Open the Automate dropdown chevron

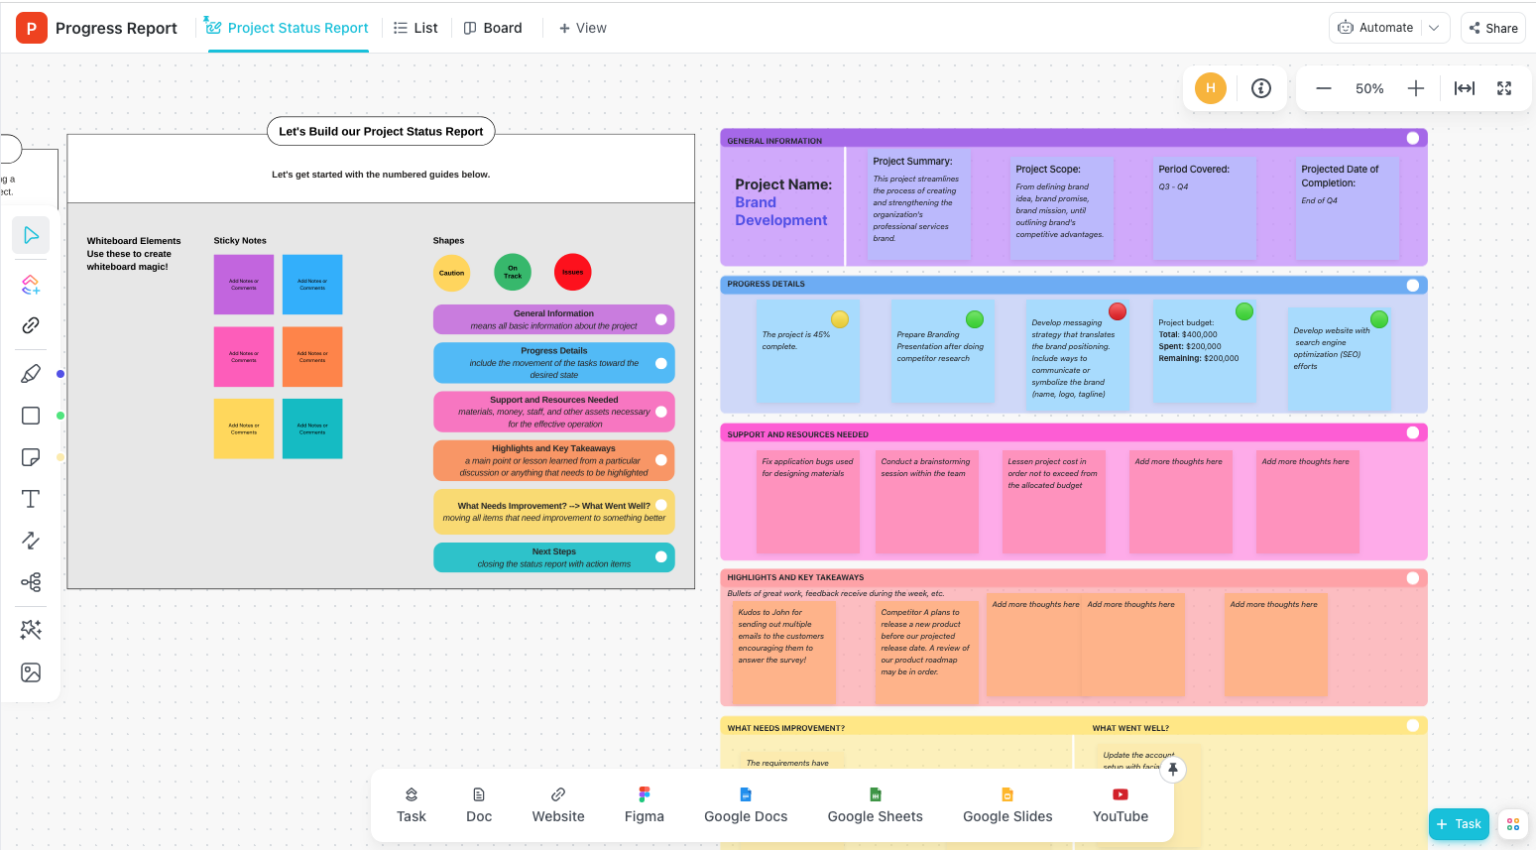point(1436,28)
